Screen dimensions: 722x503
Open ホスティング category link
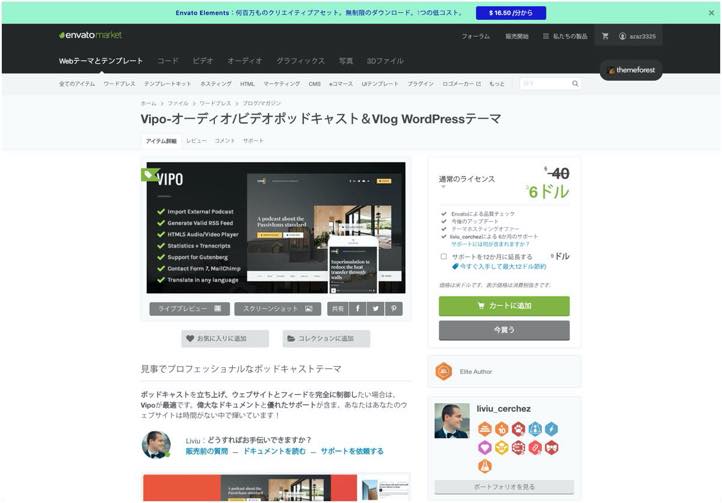tap(216, 84)
